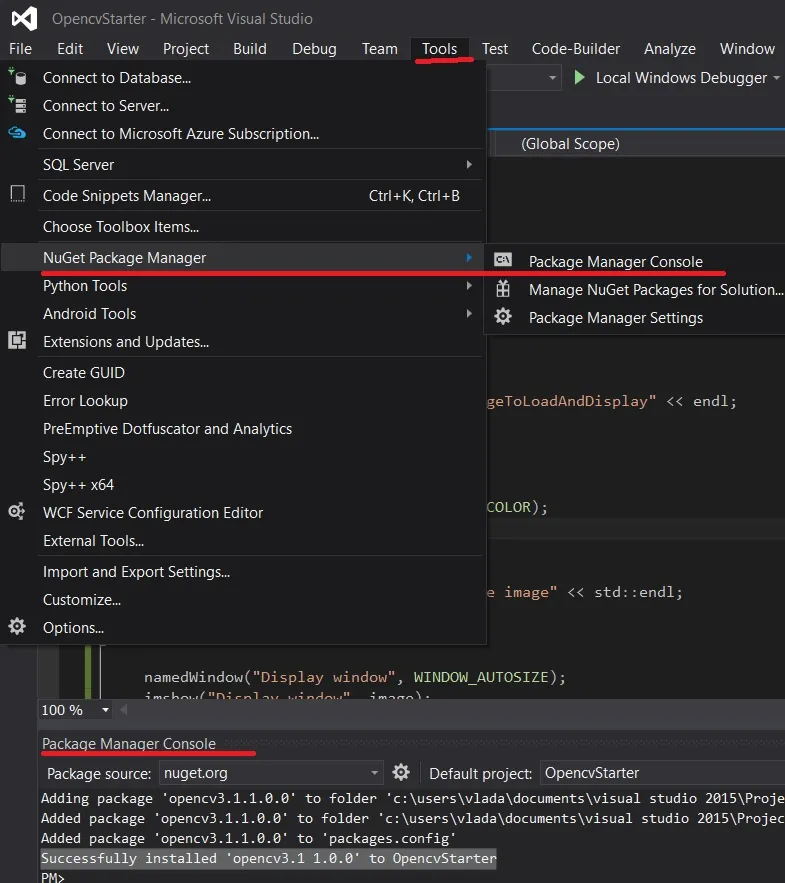Viewport: 785px width, 883px height.
Task: Open the Code-Builder menu
Action: (576, 49)
